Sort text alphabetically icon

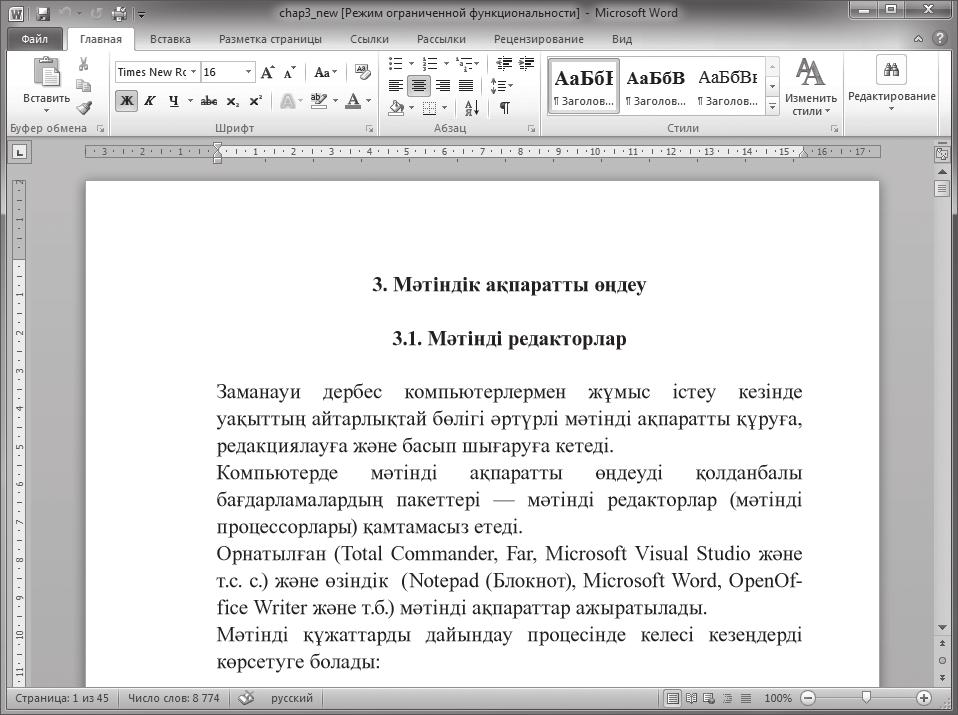[x=472, y=108]
